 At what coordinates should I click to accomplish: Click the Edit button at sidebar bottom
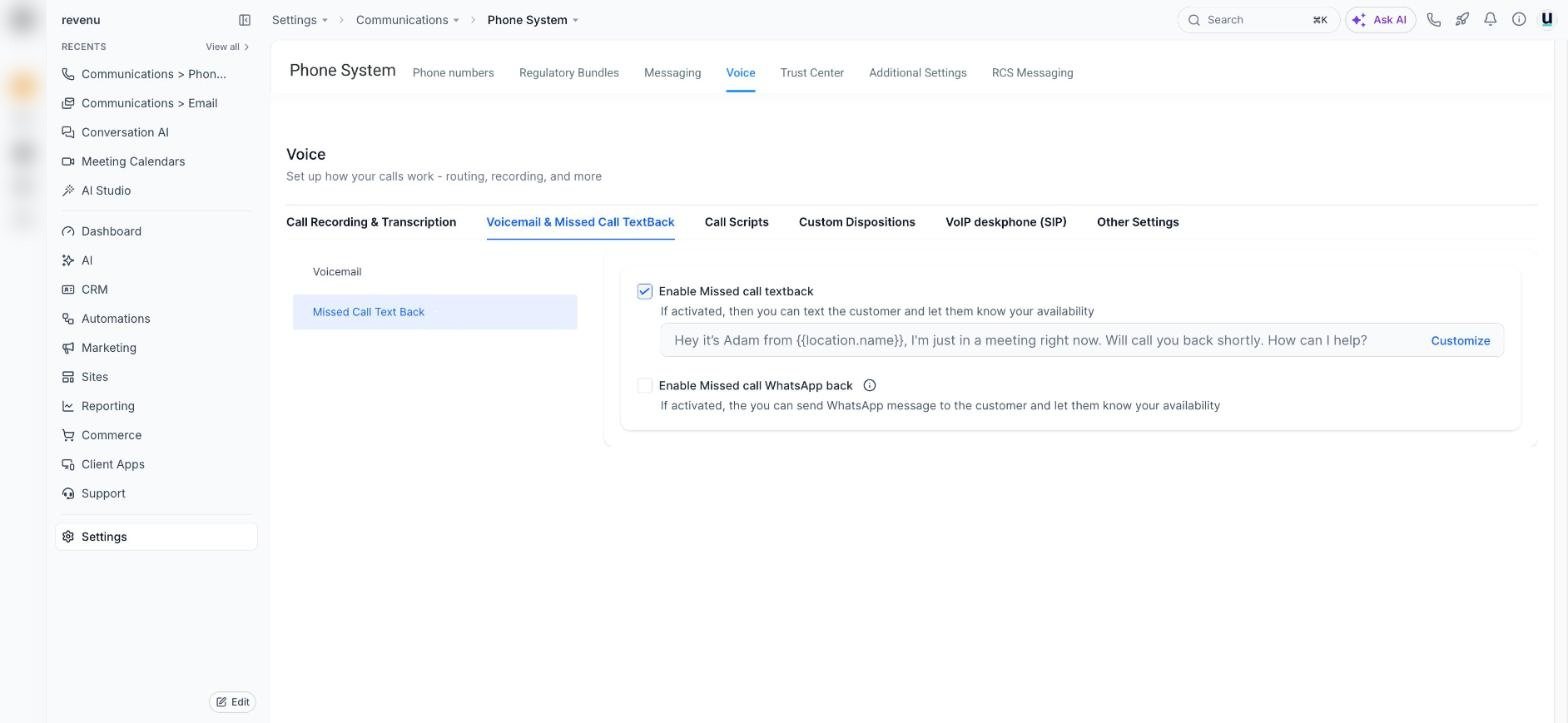(x=233, y=702)
